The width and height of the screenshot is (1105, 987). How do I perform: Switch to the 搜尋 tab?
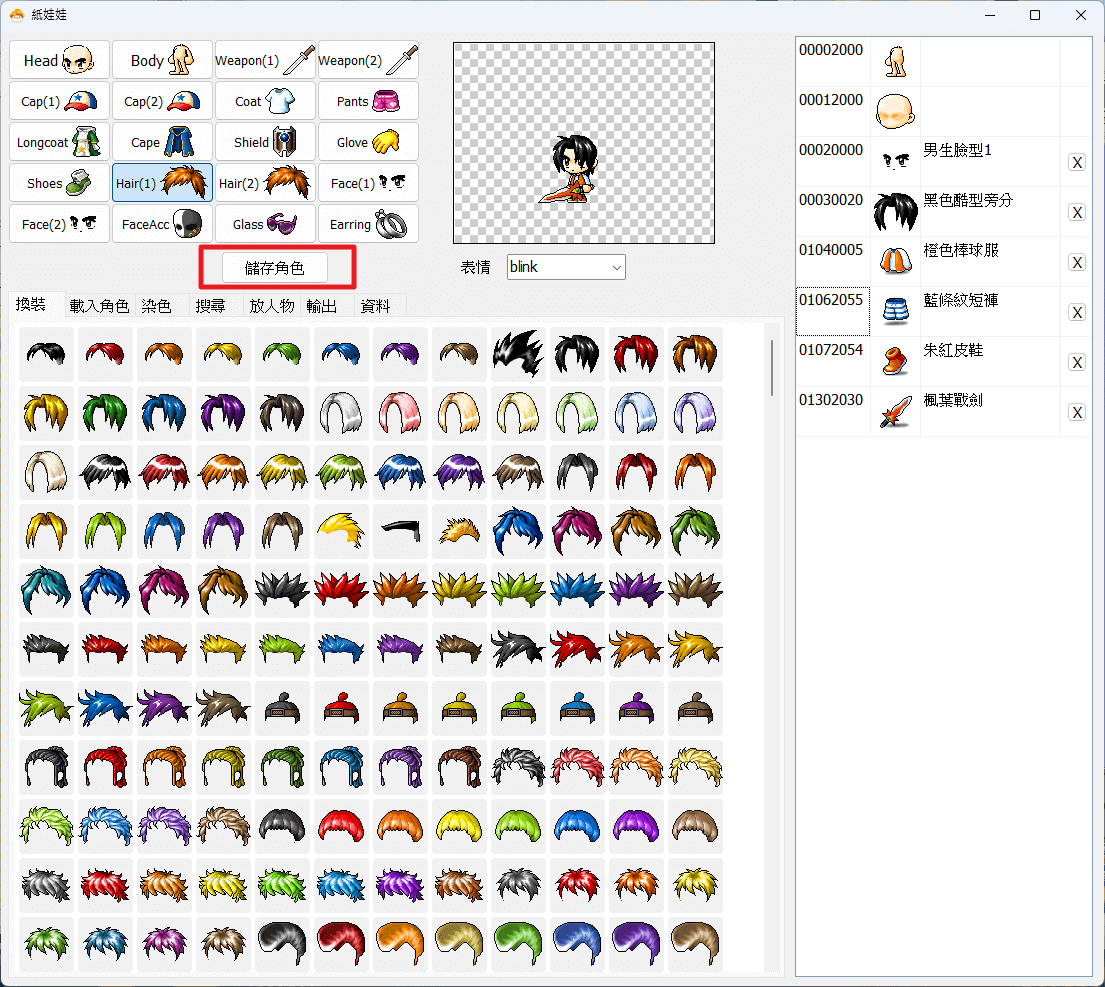point(211,306)
